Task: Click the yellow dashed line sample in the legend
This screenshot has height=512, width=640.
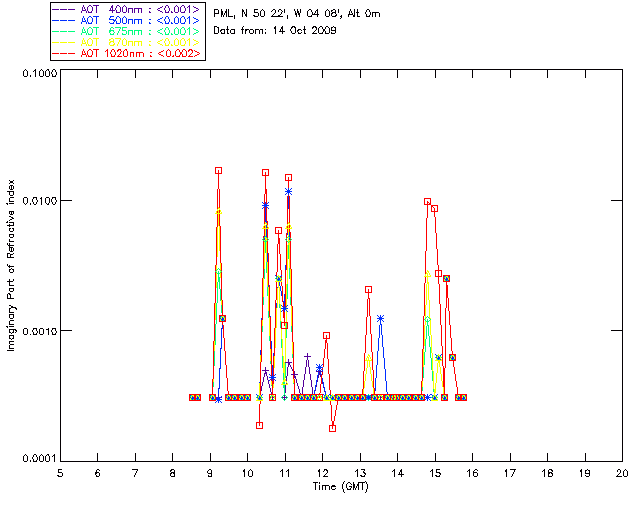Action: 64,42
